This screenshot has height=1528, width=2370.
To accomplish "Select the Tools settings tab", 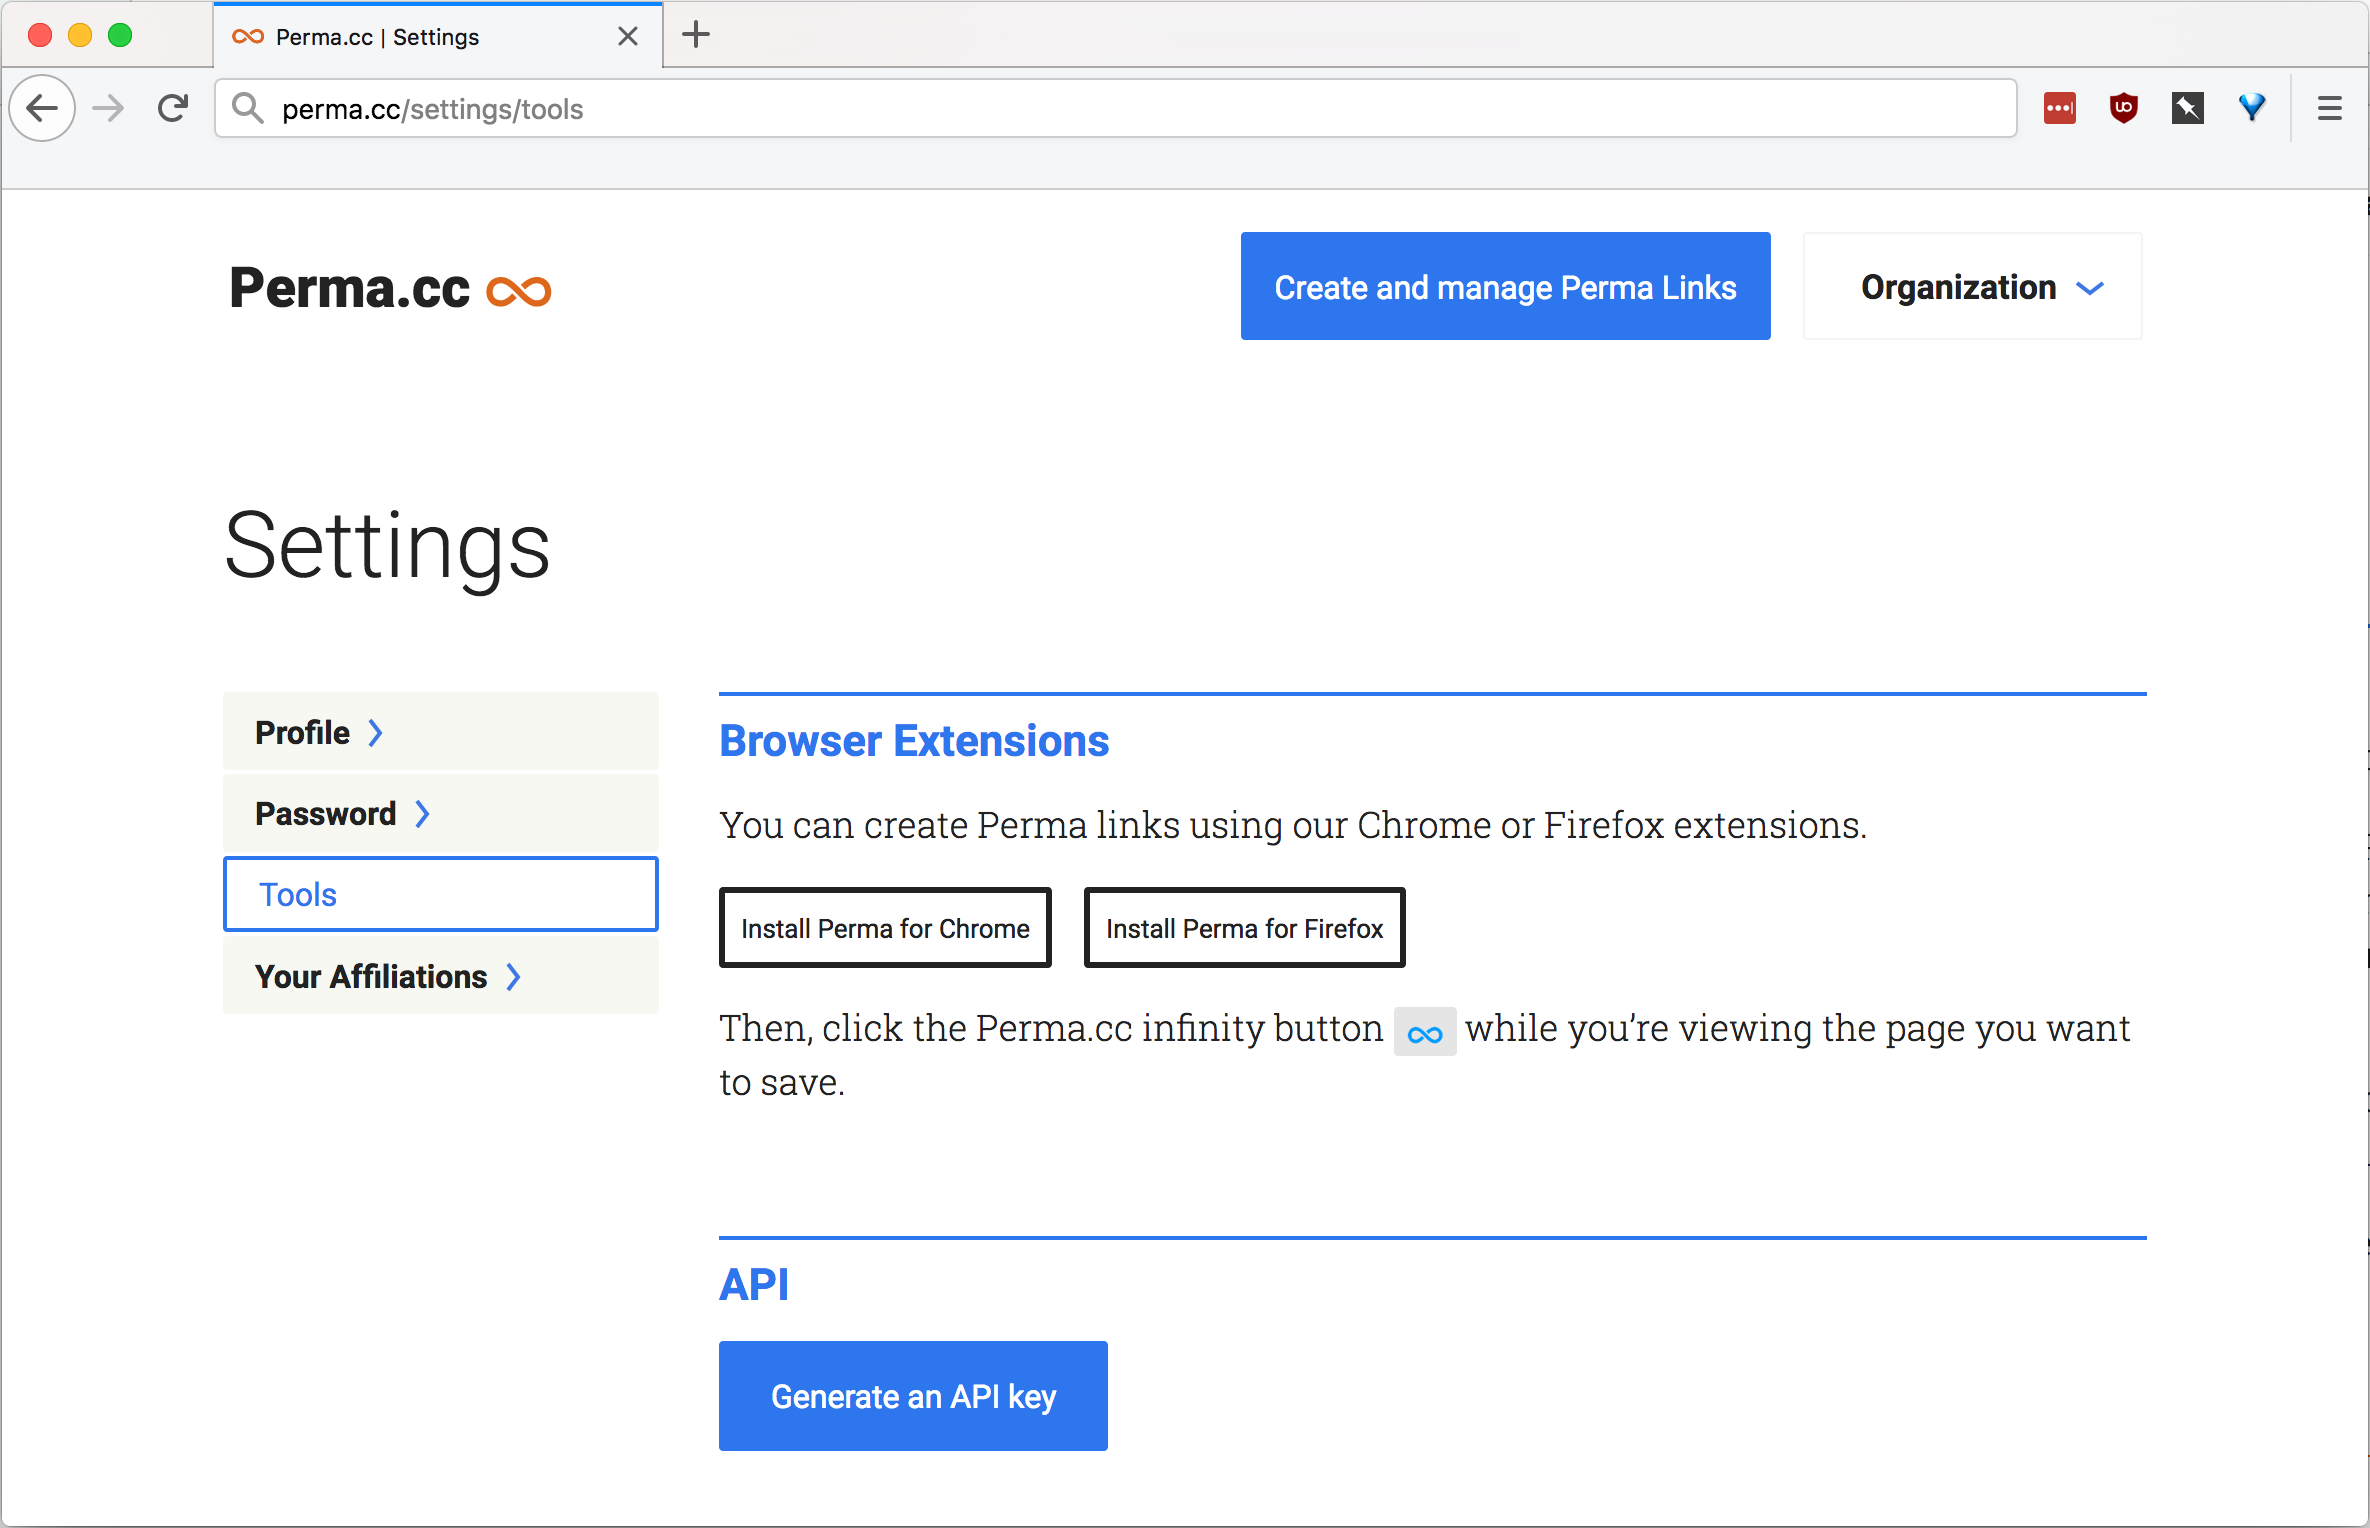I will tap(442, 893).
